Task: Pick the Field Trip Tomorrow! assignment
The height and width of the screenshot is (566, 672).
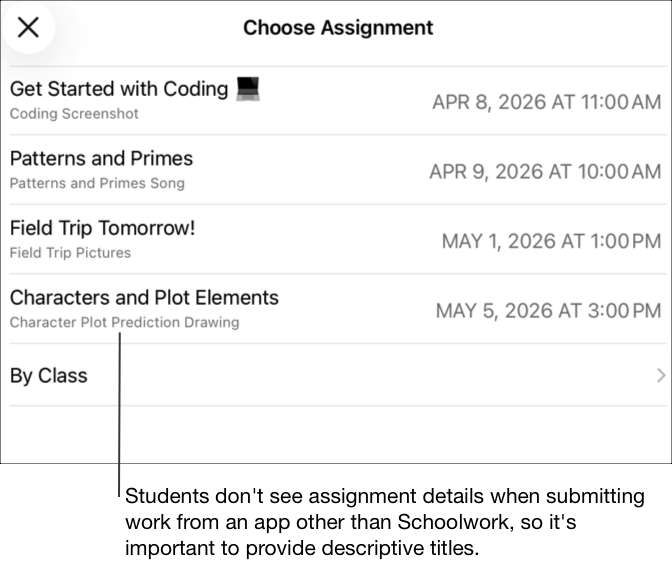Action: (x=102, y=228)
